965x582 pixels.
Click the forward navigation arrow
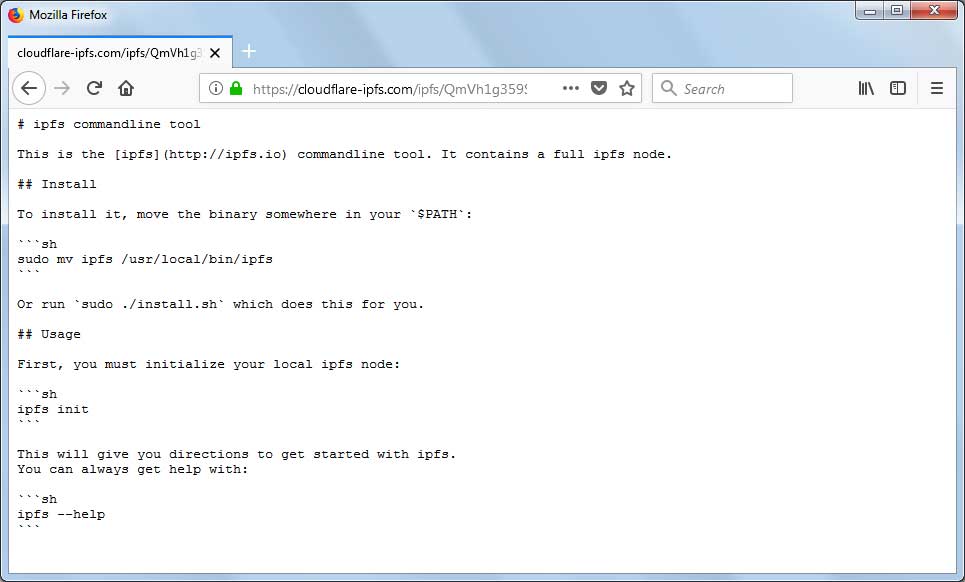click(62, 89)
